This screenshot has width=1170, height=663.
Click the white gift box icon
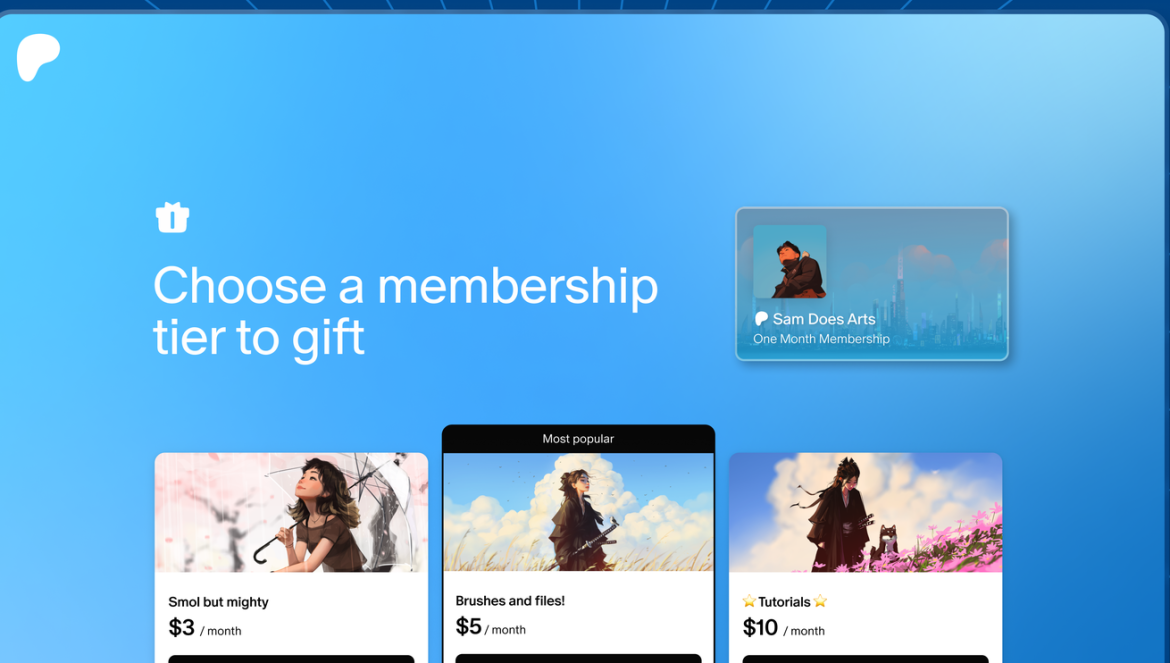click(x=172, y=218)
